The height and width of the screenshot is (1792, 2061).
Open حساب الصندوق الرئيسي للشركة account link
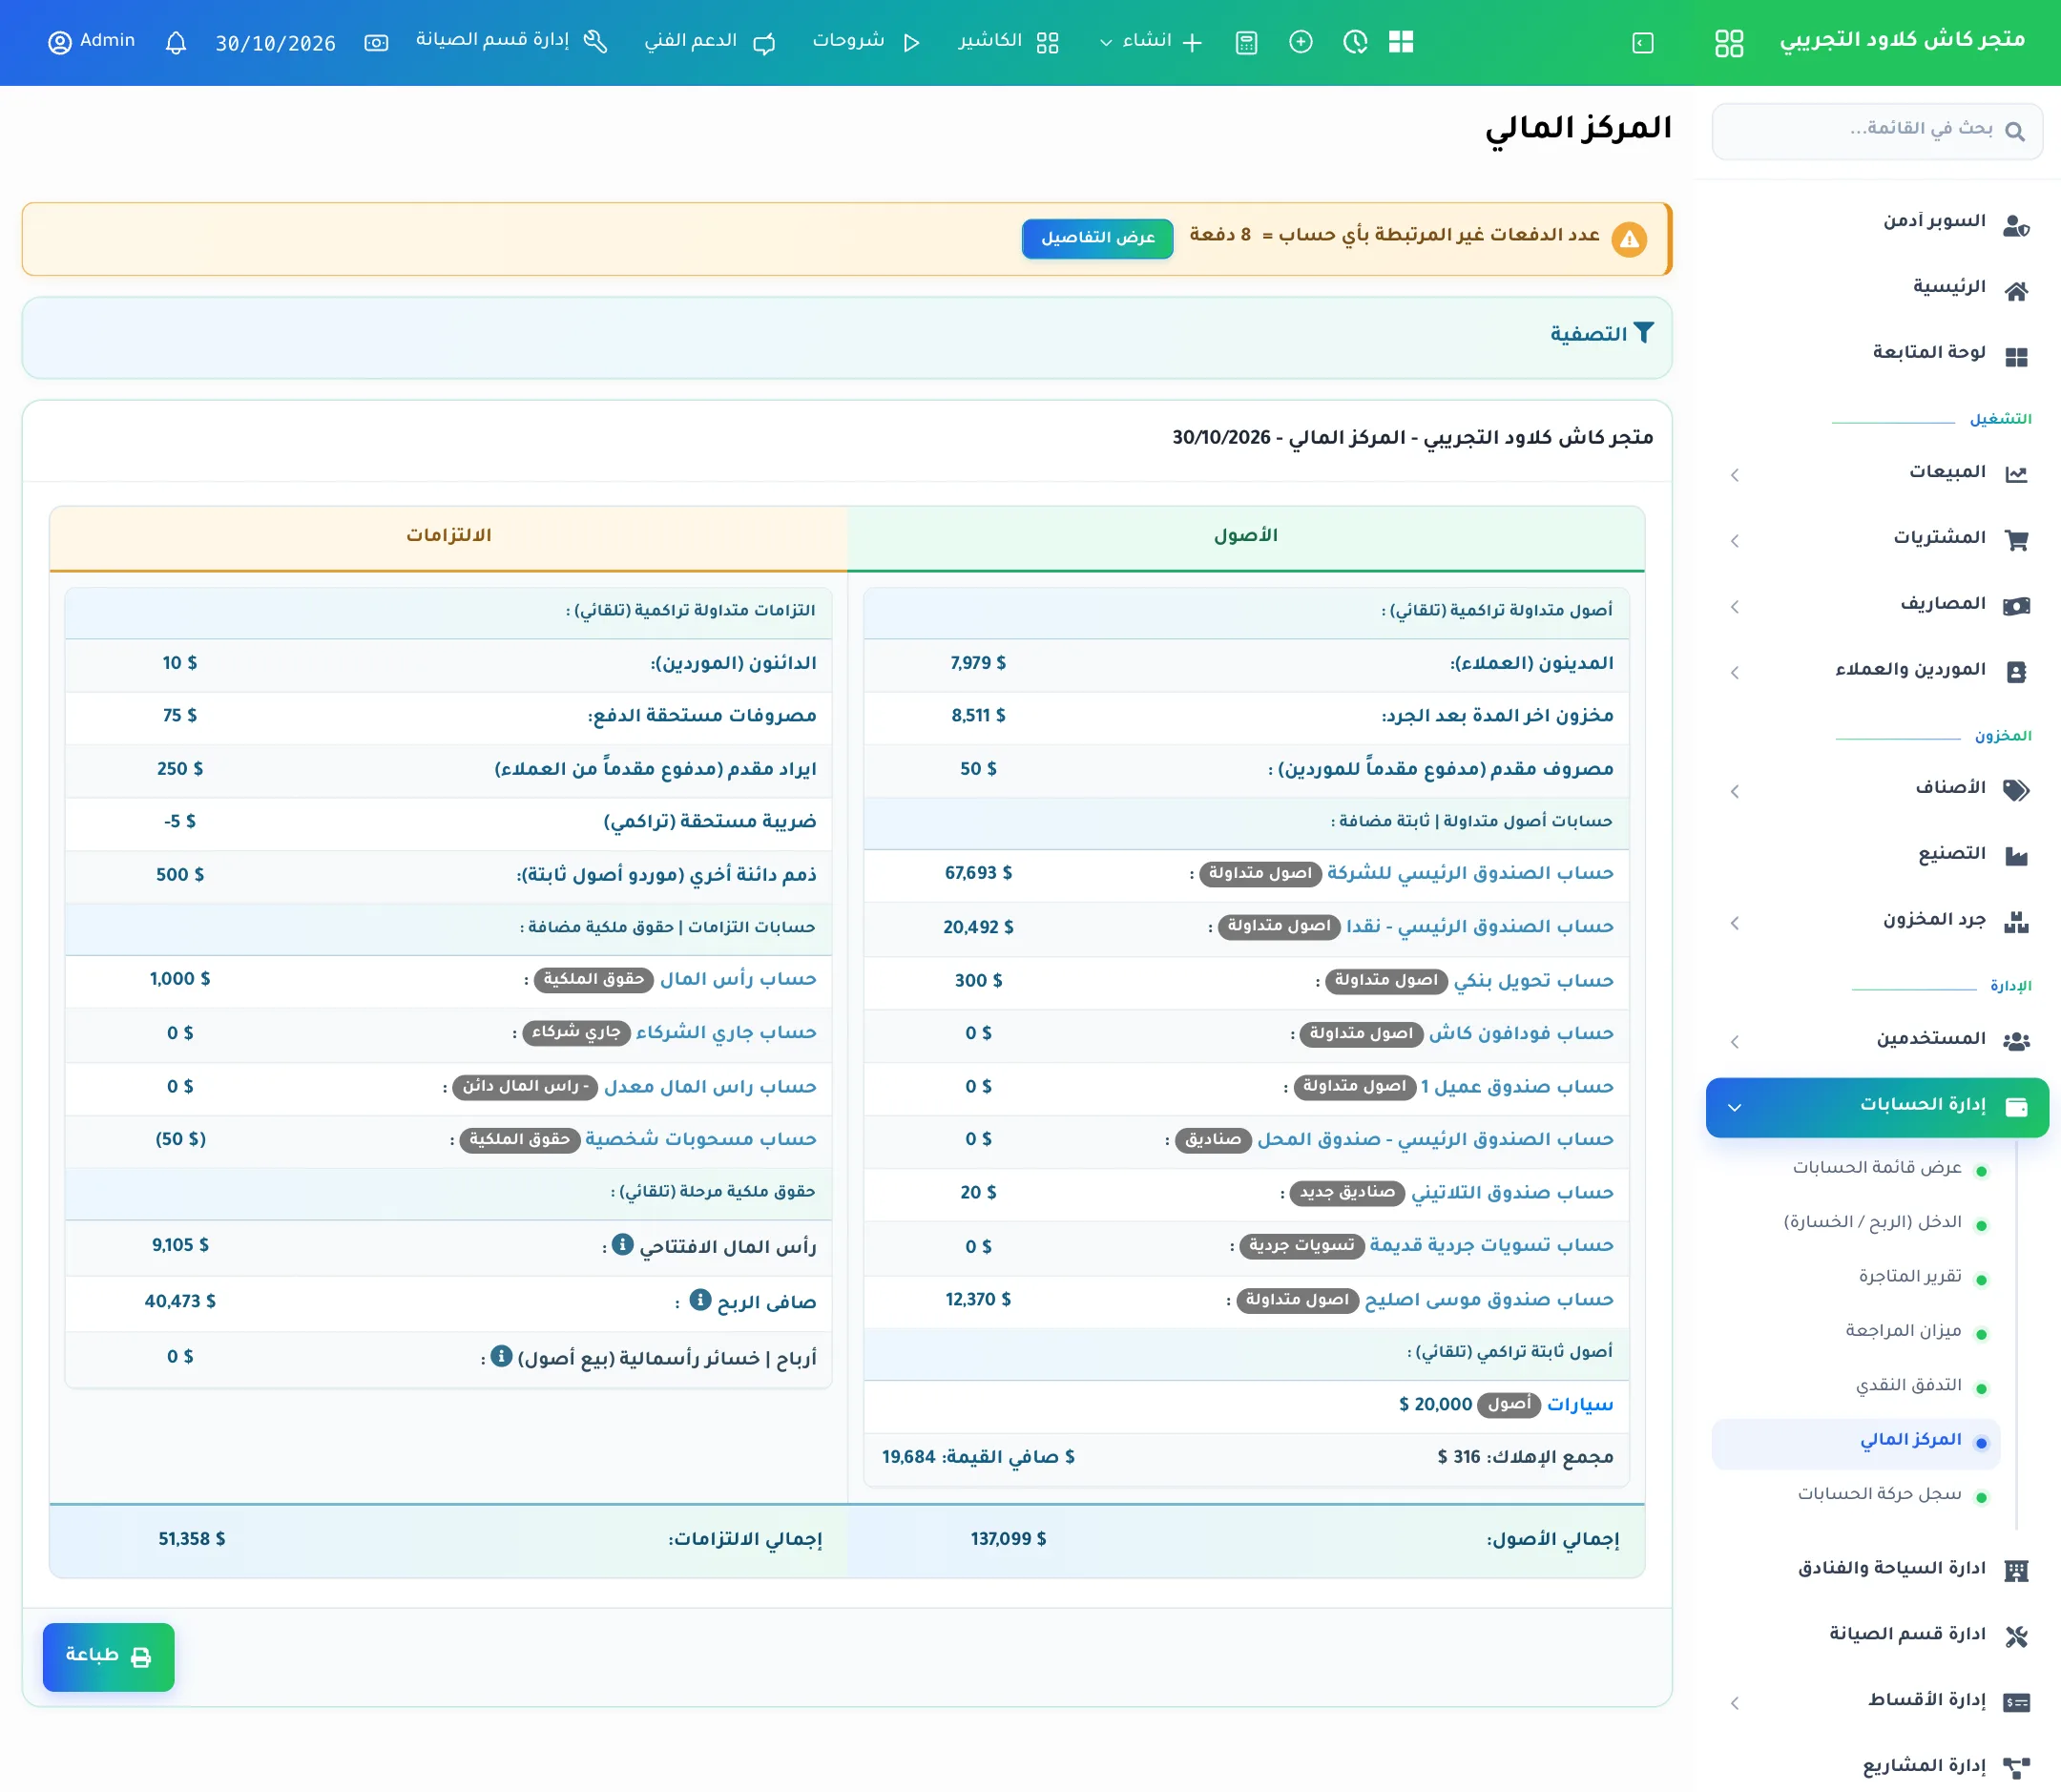click(x=1470, y=873)
